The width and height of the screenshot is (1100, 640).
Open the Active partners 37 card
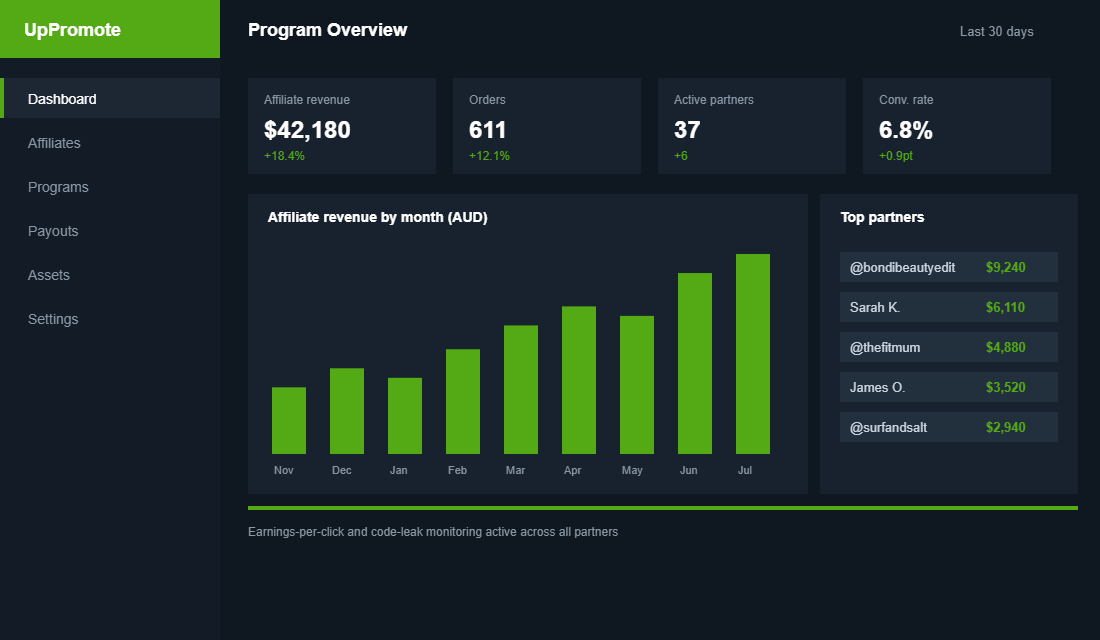pos(751,126)
